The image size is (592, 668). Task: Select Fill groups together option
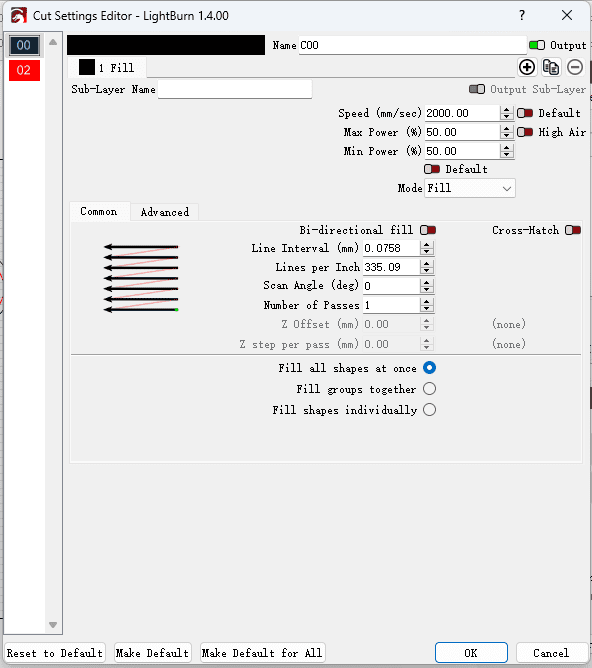(429, 389)
